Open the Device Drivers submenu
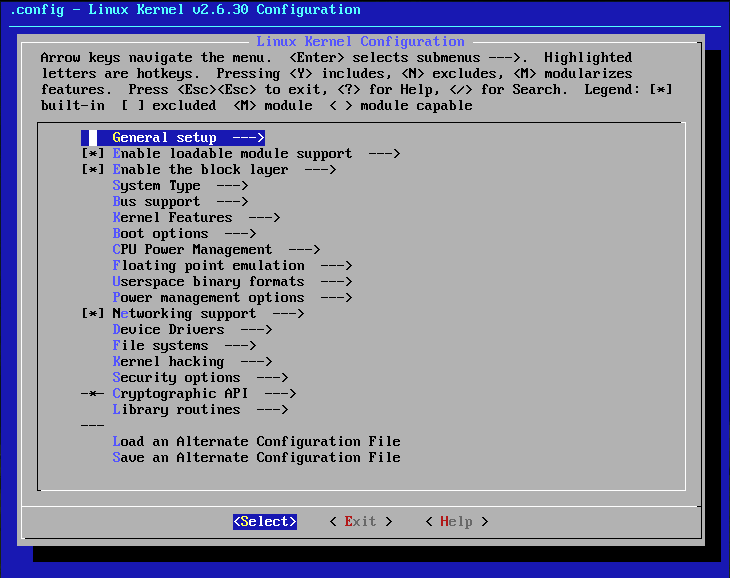The image size is (730, 578). [x=192, y=329]
